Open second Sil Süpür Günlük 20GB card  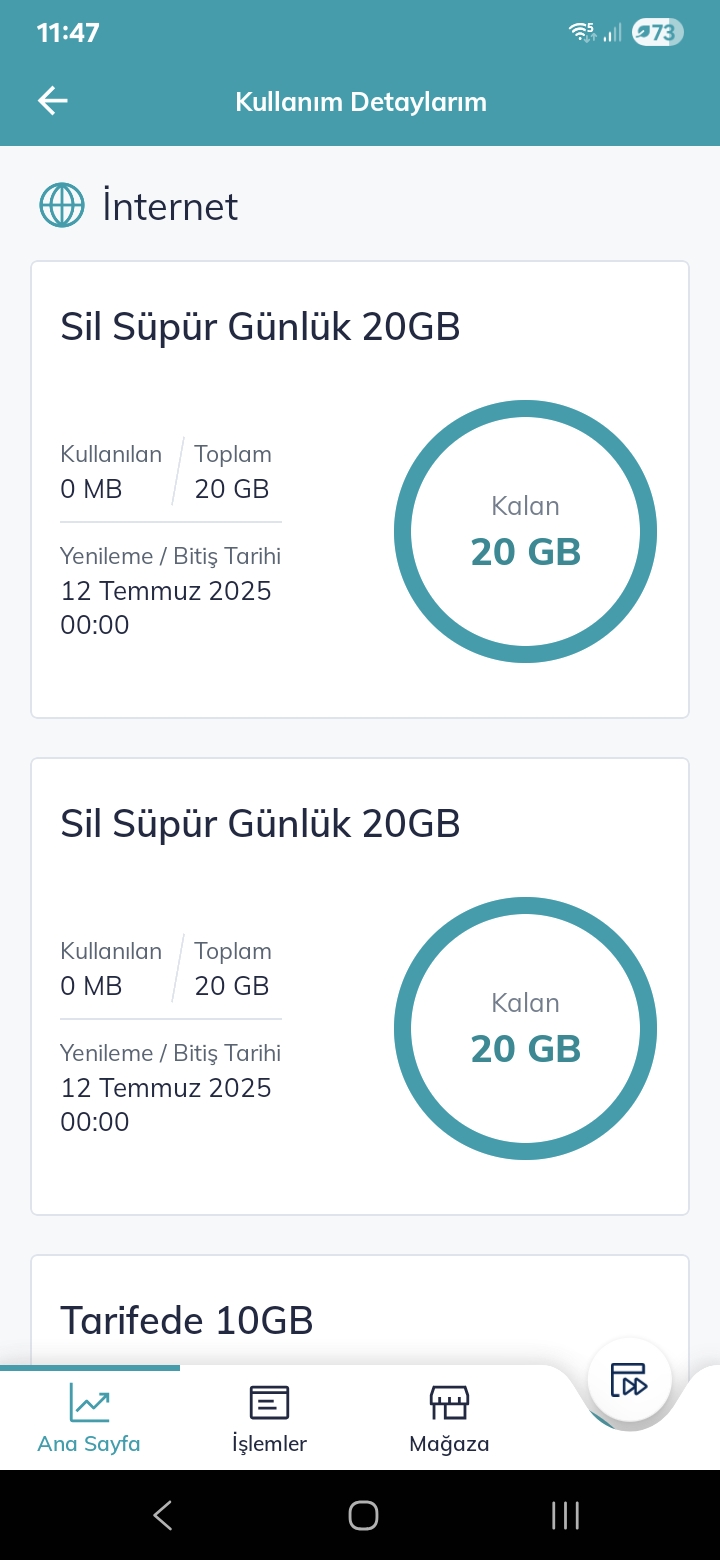tap(360, 986)
